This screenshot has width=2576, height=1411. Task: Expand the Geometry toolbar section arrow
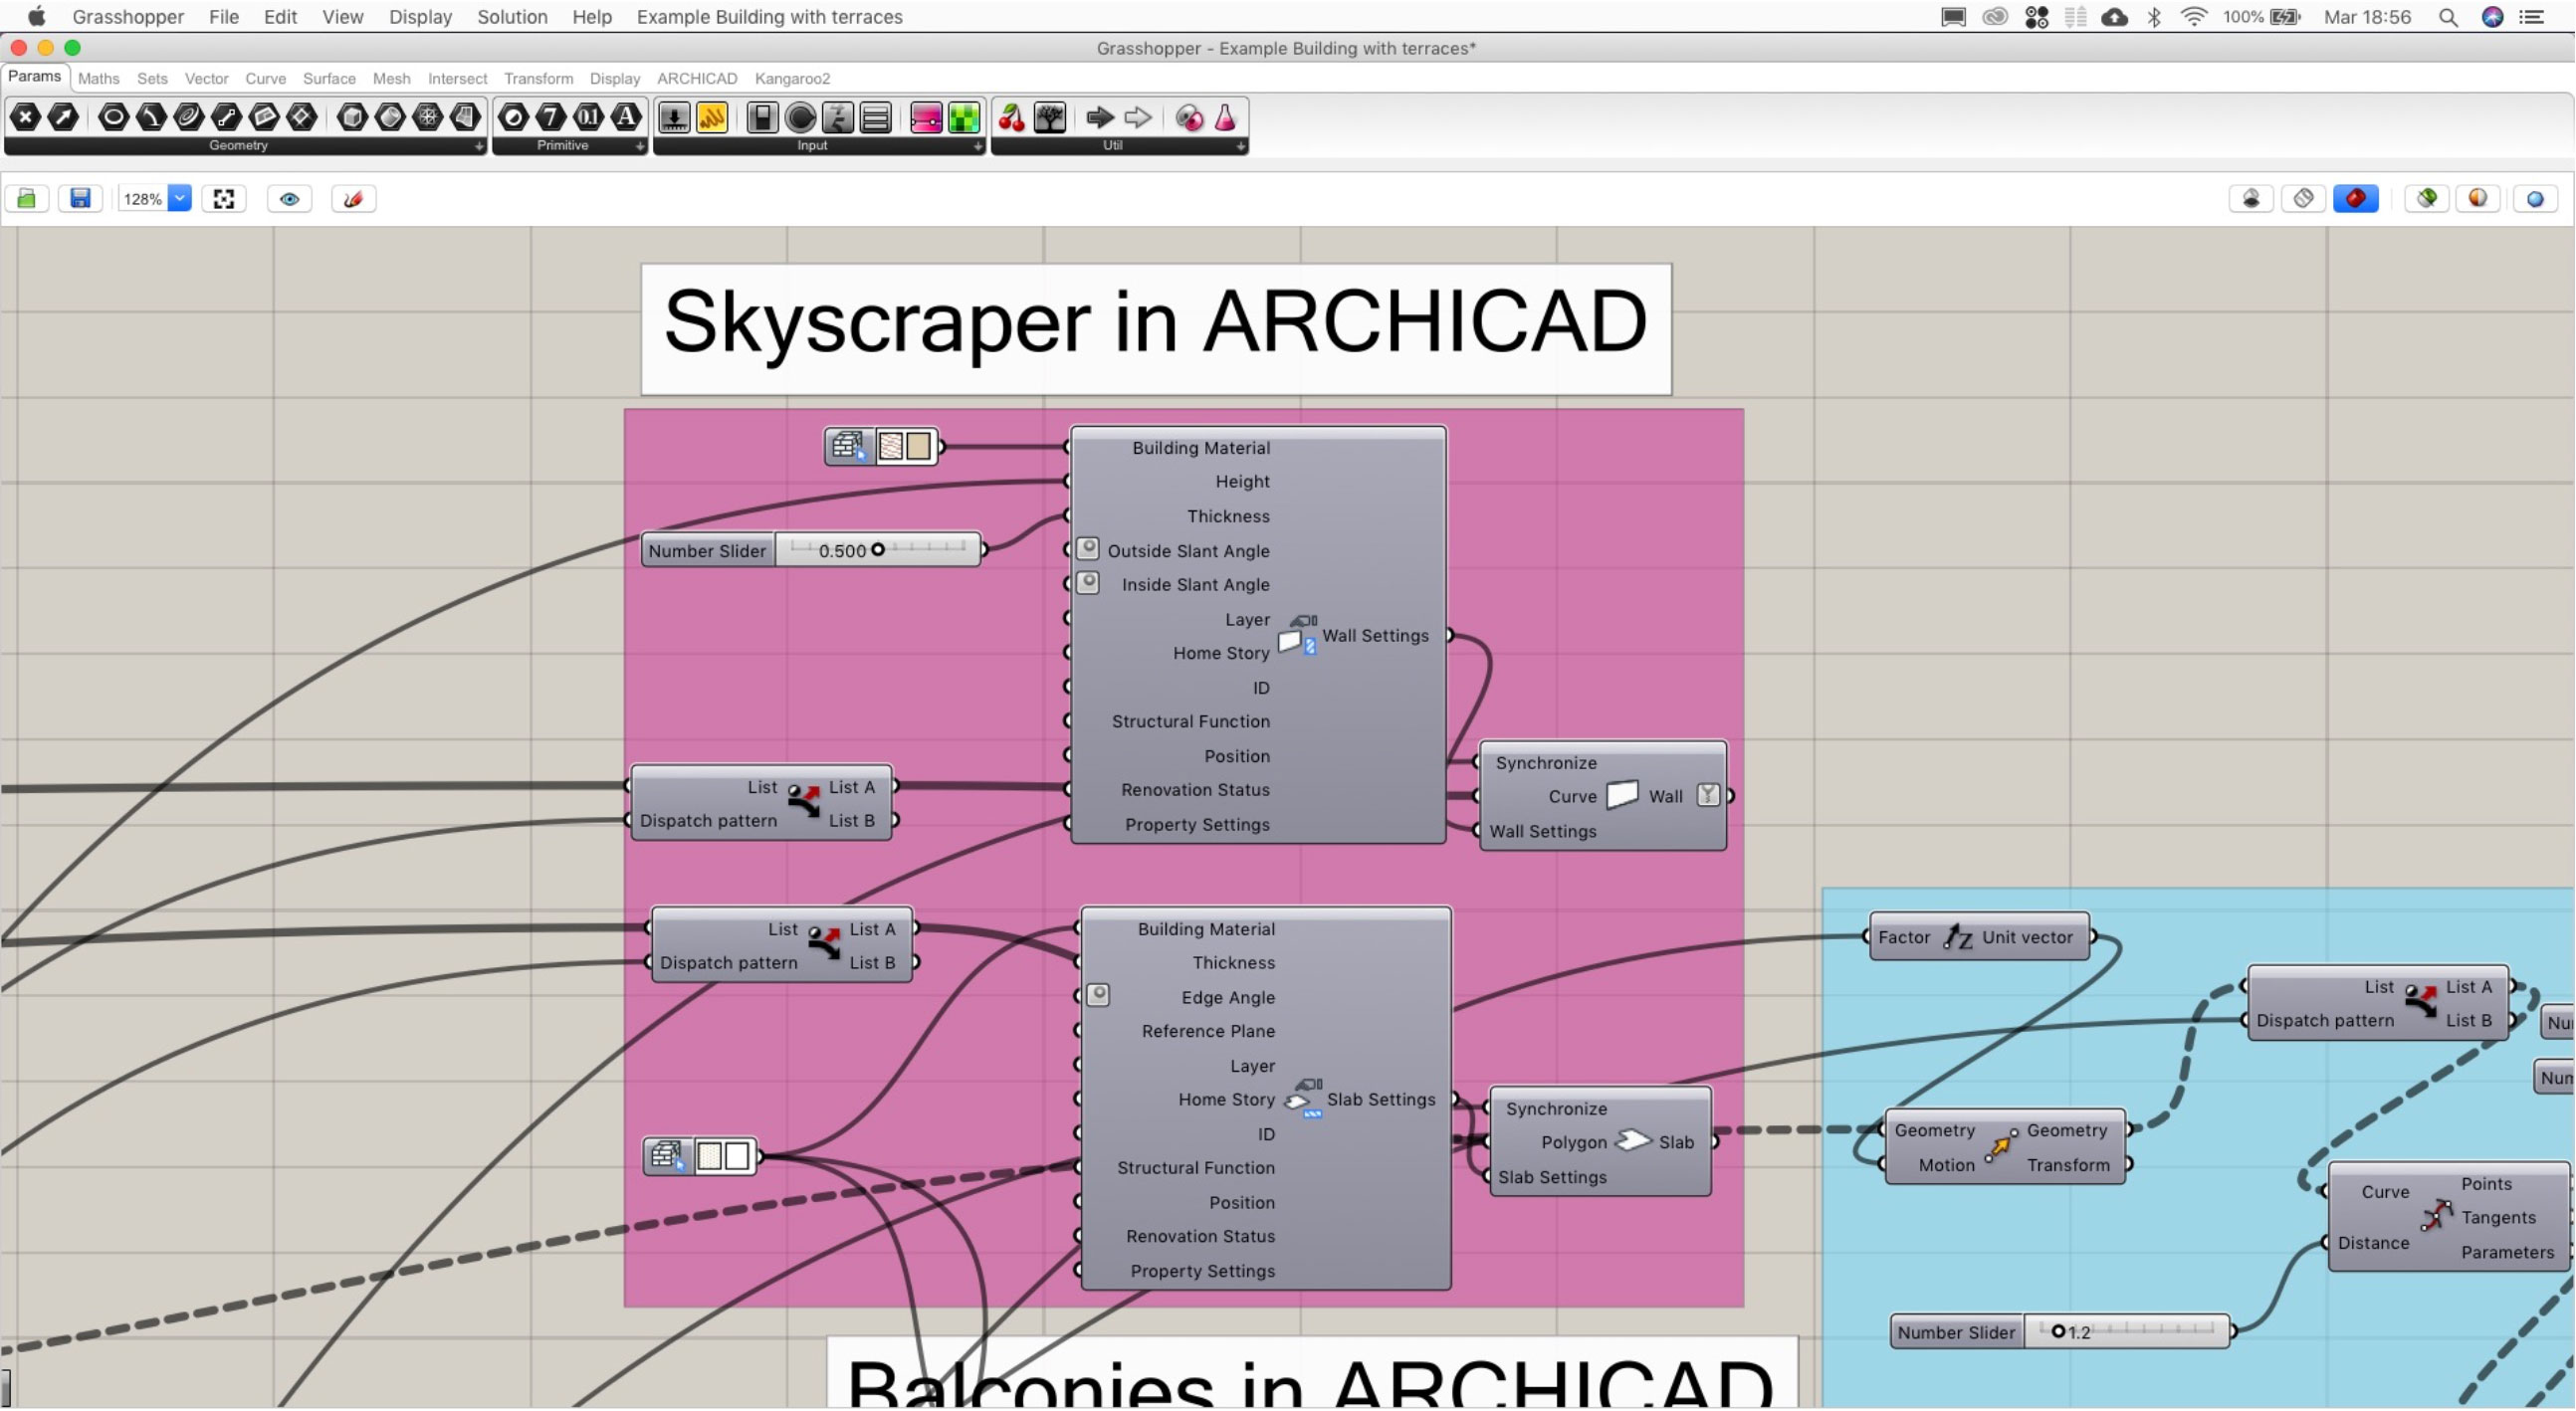coord(479,147)
